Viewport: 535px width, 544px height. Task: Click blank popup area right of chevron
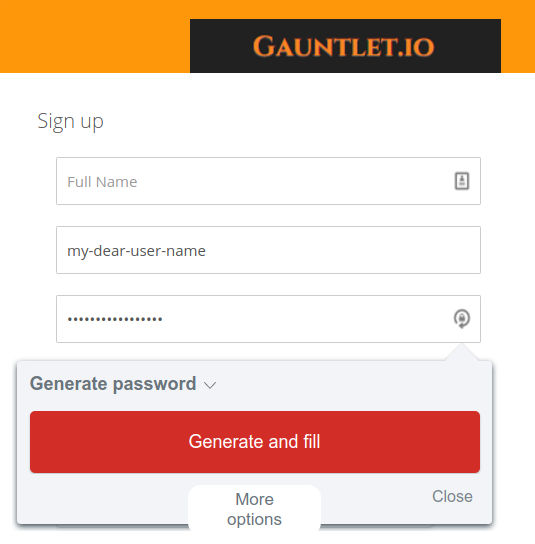click(x=347, y=384)
